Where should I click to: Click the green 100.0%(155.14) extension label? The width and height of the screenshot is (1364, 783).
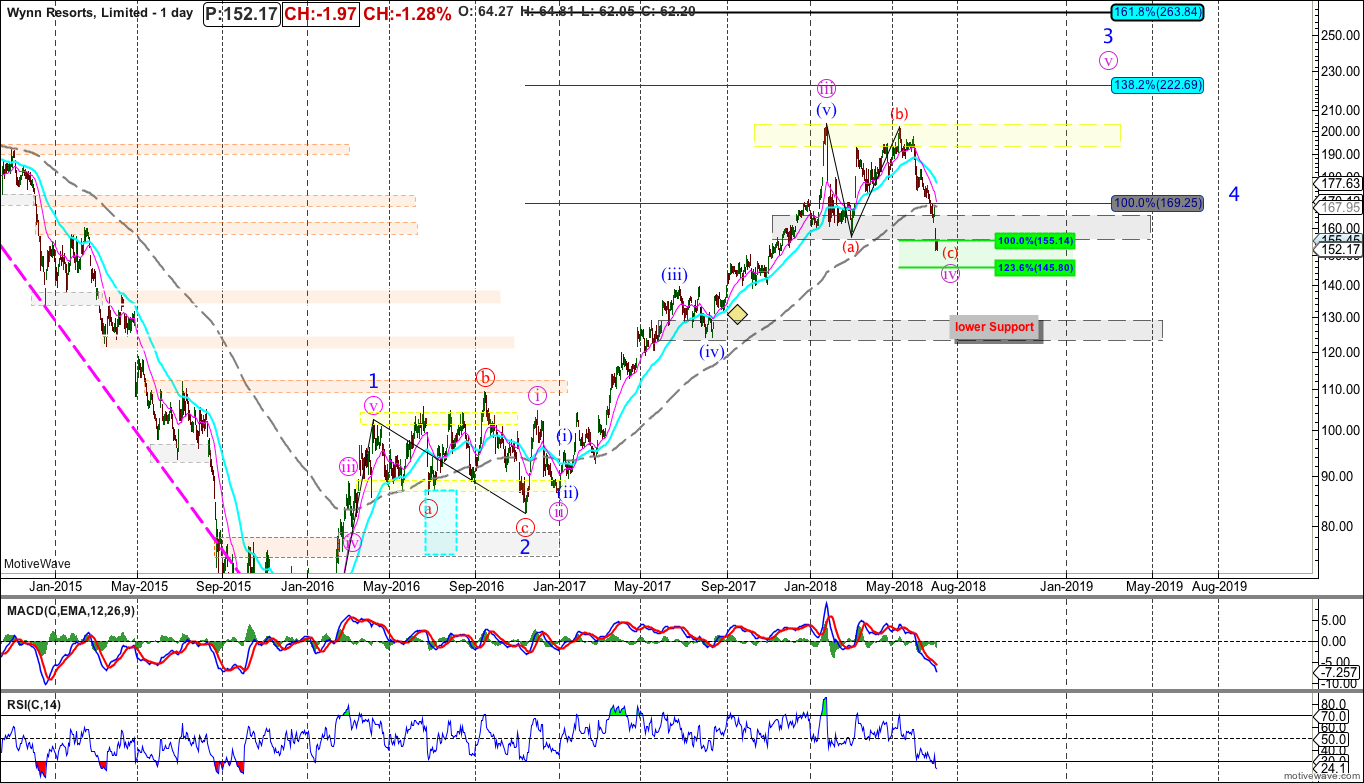pyautogui.click(x=1035, y=241)
